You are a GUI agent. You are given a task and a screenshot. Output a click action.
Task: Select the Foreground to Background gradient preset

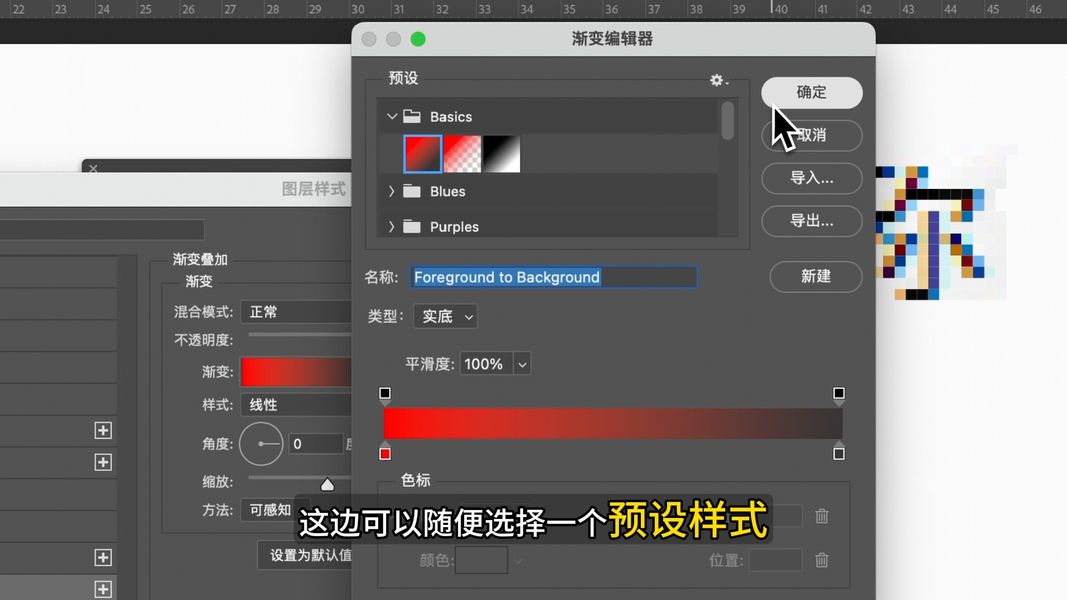(423, 154)
